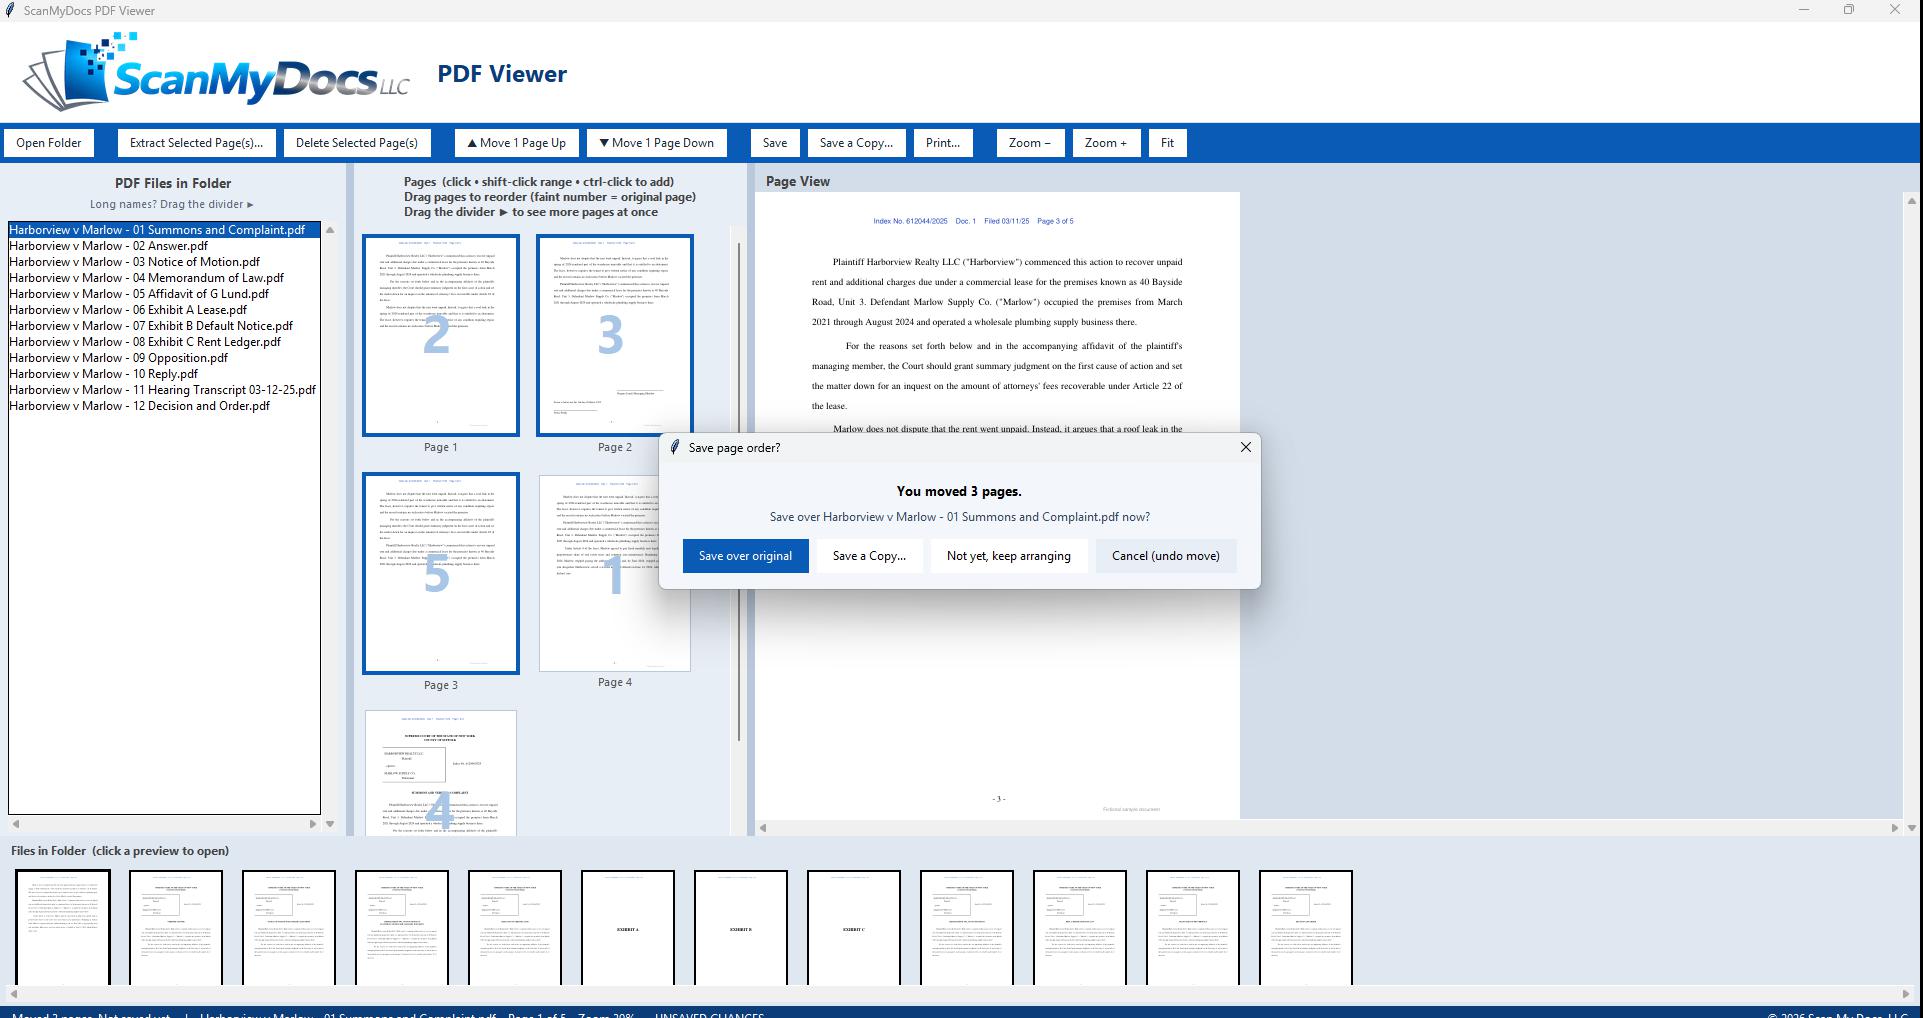Click file list scroll-right arrow

tap(313, 824)
